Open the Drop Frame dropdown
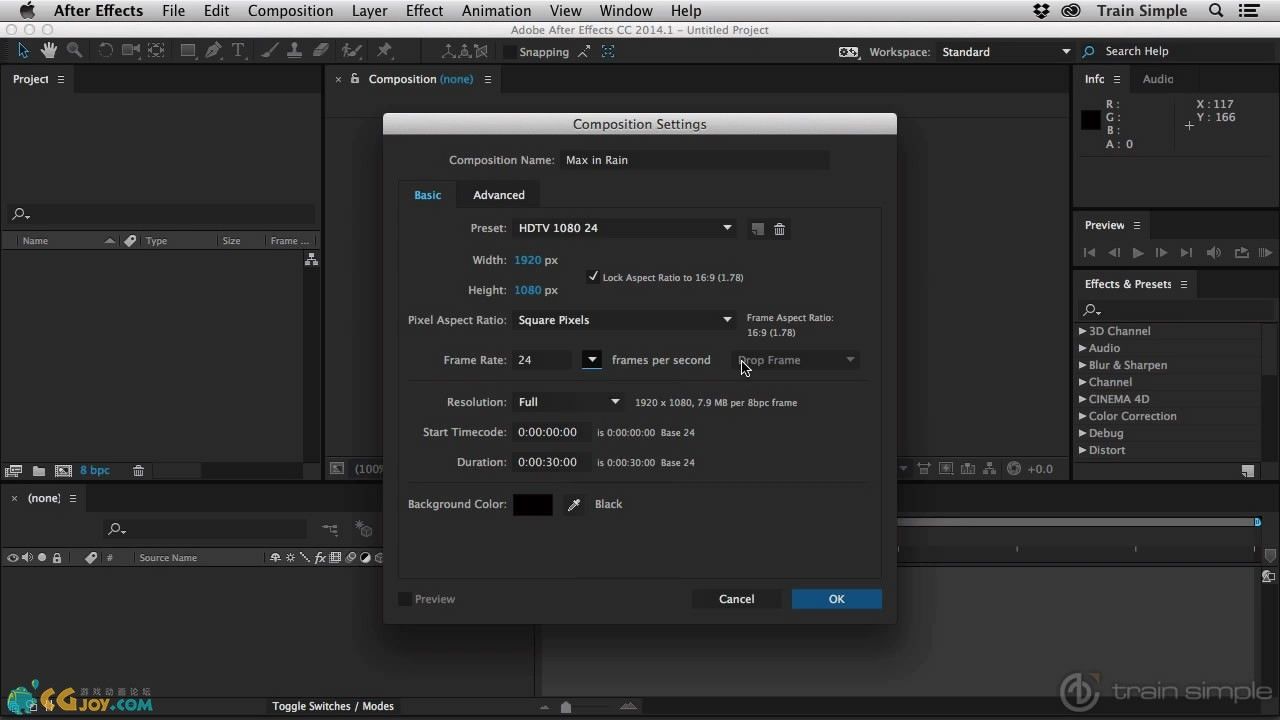The image size is (1280, 720). pos(797,360)
